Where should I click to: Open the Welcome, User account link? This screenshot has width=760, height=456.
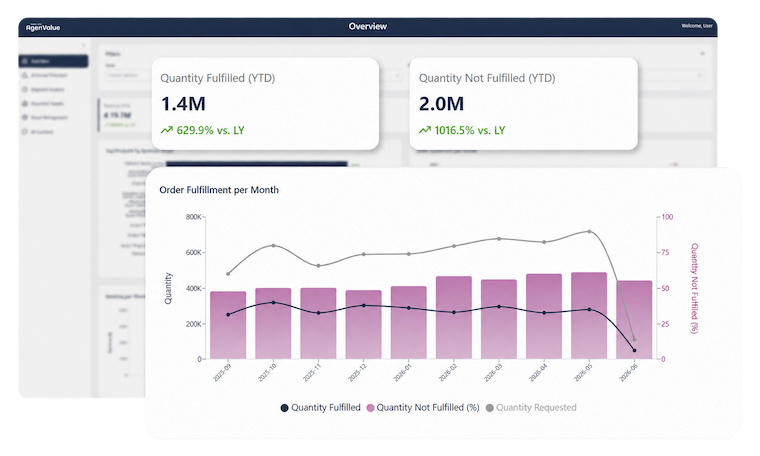(x=697, y=26)
